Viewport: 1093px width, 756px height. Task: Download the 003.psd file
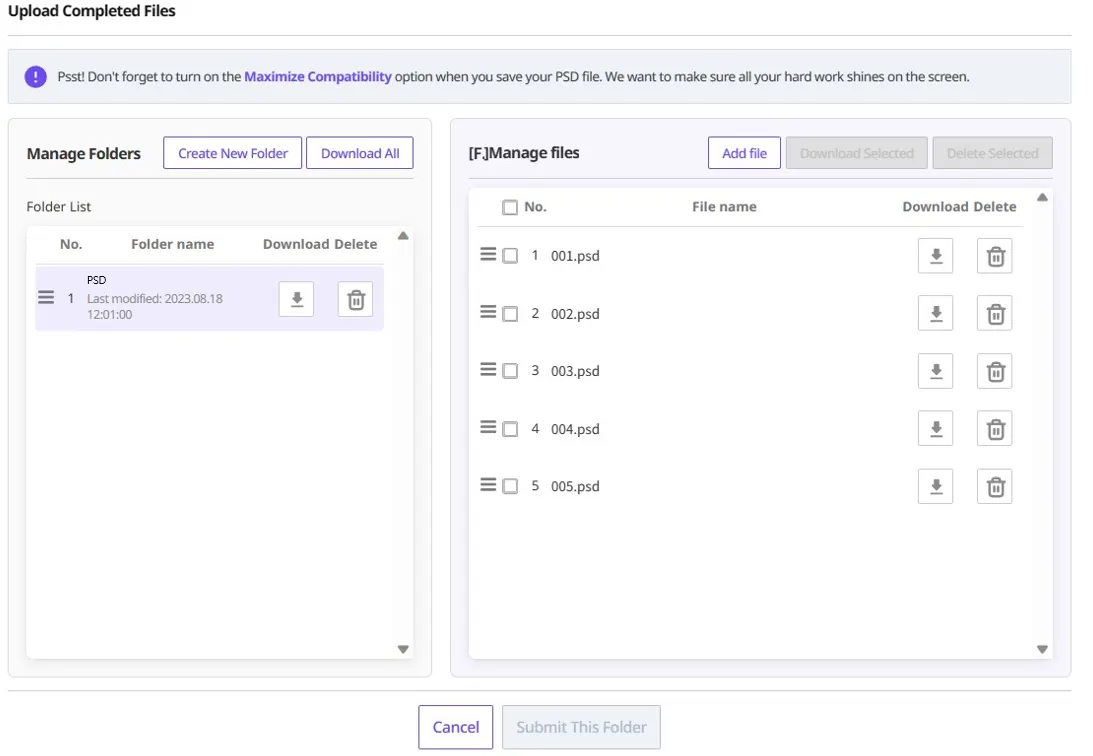pos(935,371)
